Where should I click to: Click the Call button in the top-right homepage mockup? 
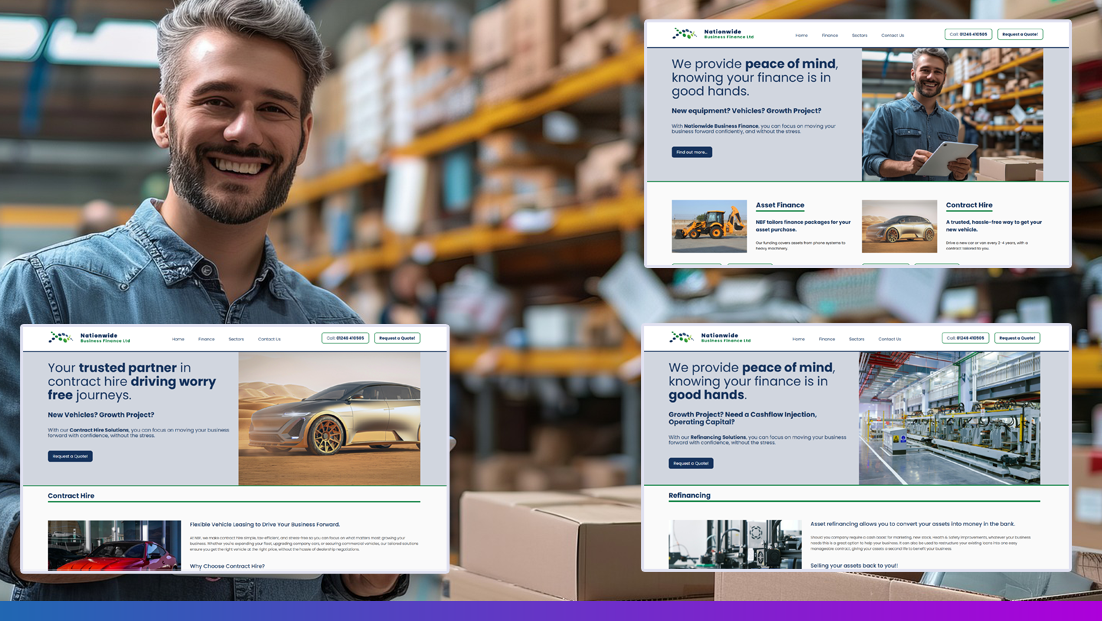click(968, 34)
